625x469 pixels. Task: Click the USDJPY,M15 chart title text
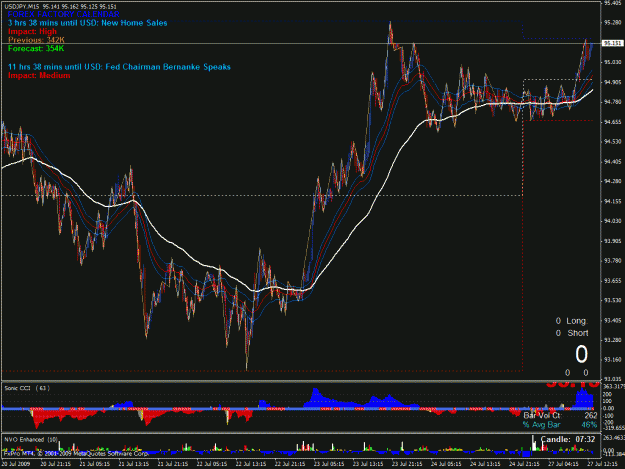tap(60, 7)
